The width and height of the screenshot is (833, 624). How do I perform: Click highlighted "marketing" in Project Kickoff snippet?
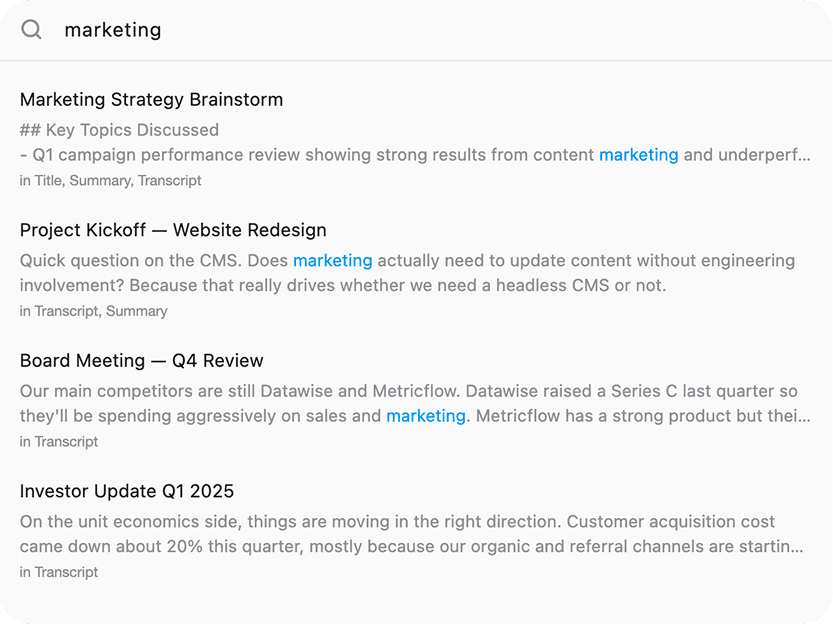(x=332, y=261)
